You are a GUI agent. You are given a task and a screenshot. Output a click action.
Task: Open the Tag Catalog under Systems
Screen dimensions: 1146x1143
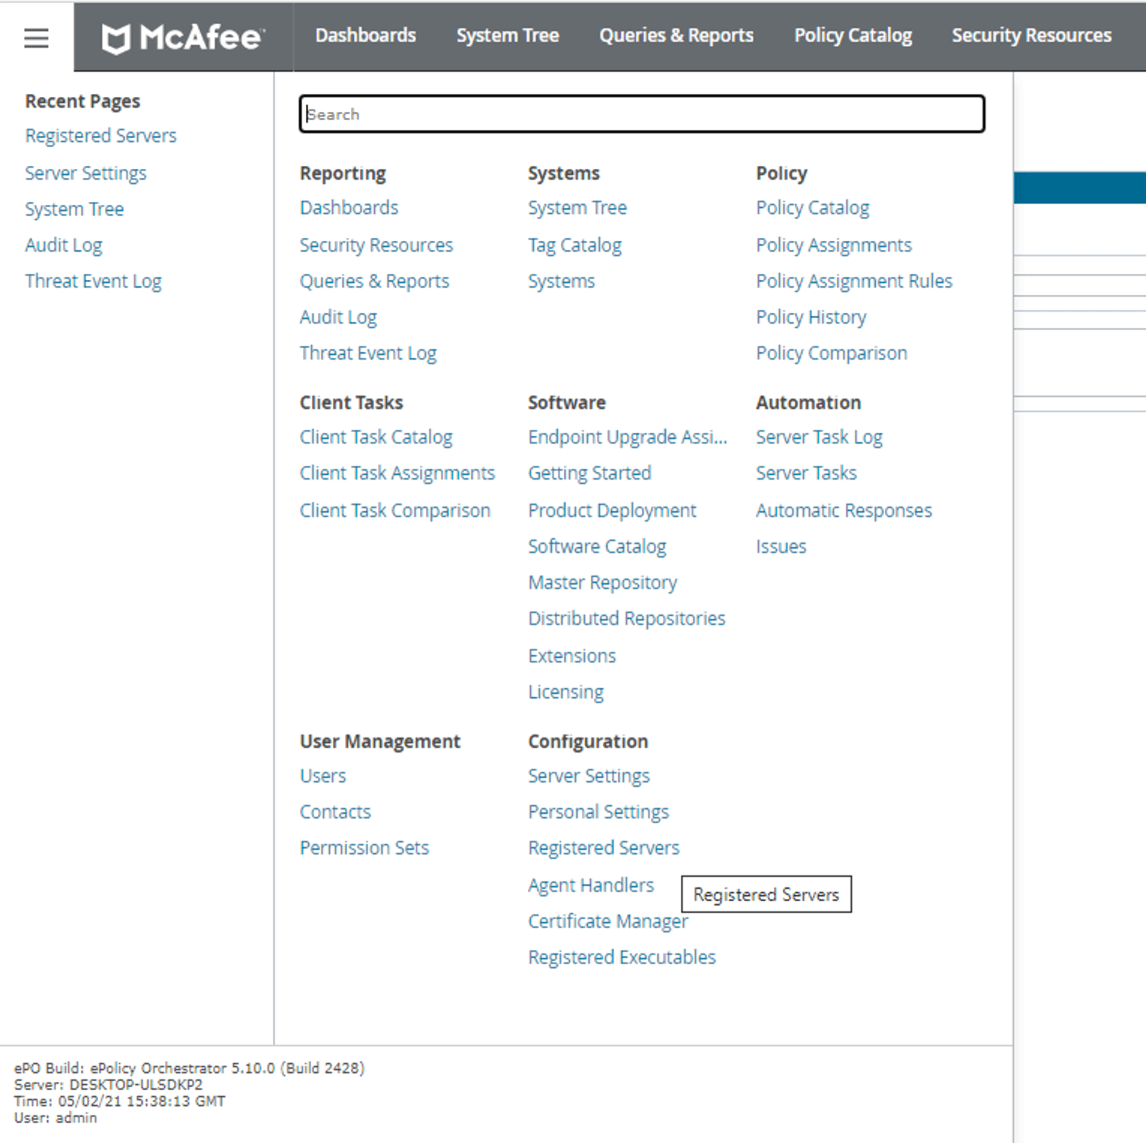coord(574,244)
